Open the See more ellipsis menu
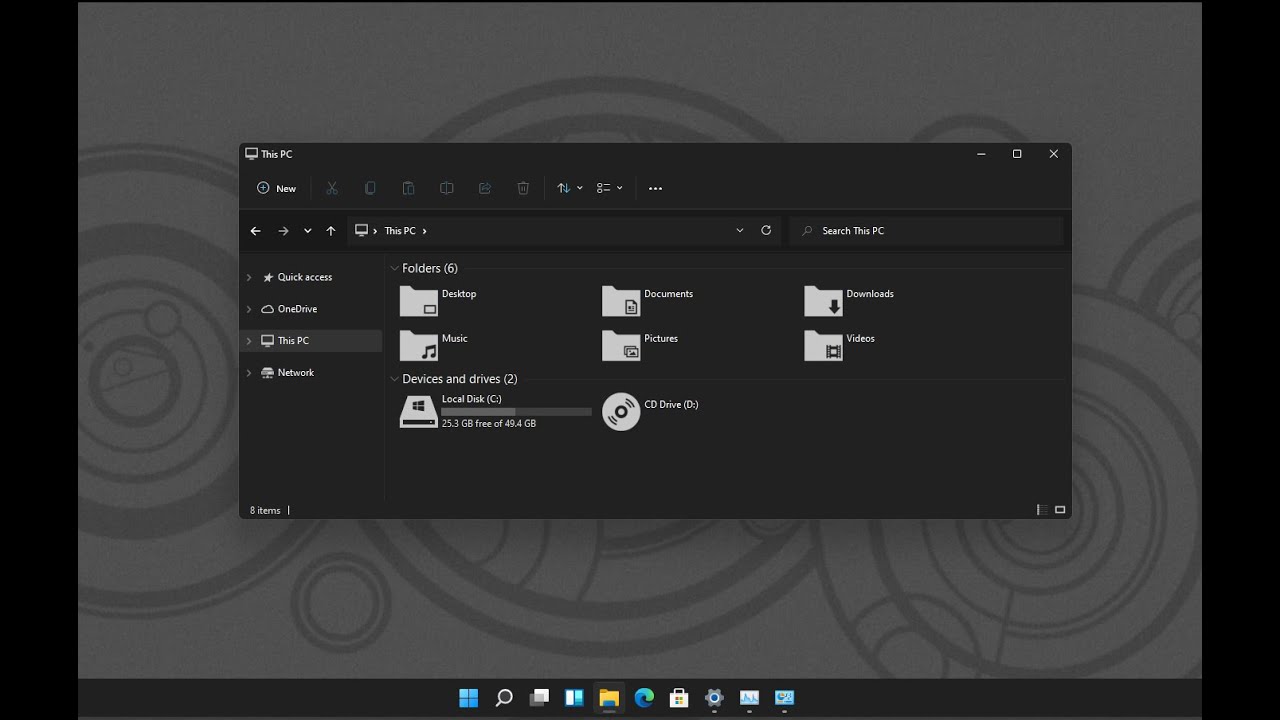This screenshot has width=1280, height=720. click(655, 188)
